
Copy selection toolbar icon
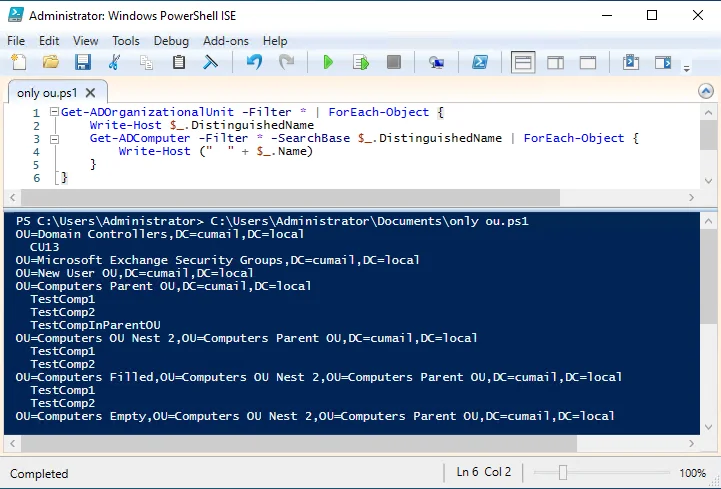coord(146,62)
